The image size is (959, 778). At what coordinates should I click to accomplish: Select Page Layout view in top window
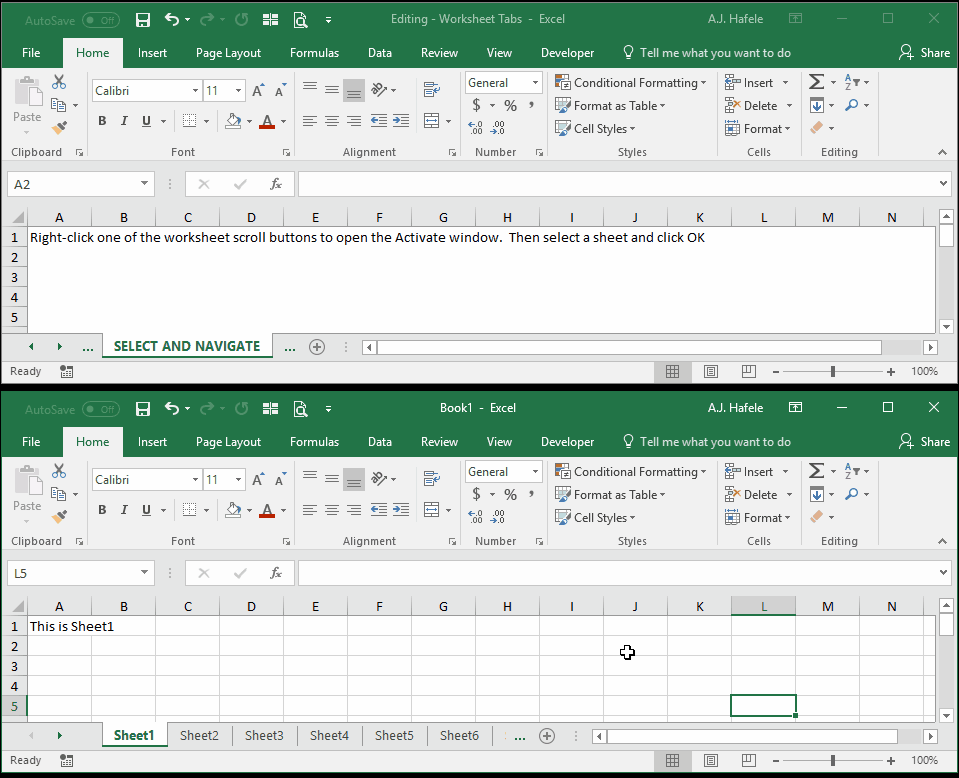click(x=710, y=371)
